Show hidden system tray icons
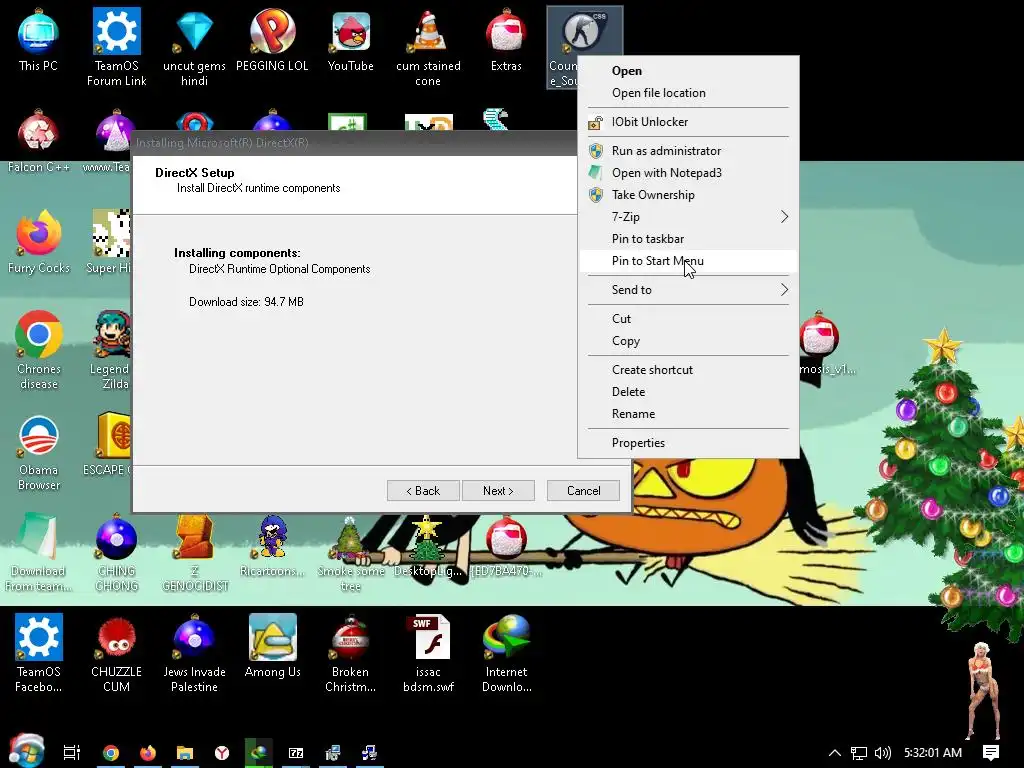 [834, 753]
